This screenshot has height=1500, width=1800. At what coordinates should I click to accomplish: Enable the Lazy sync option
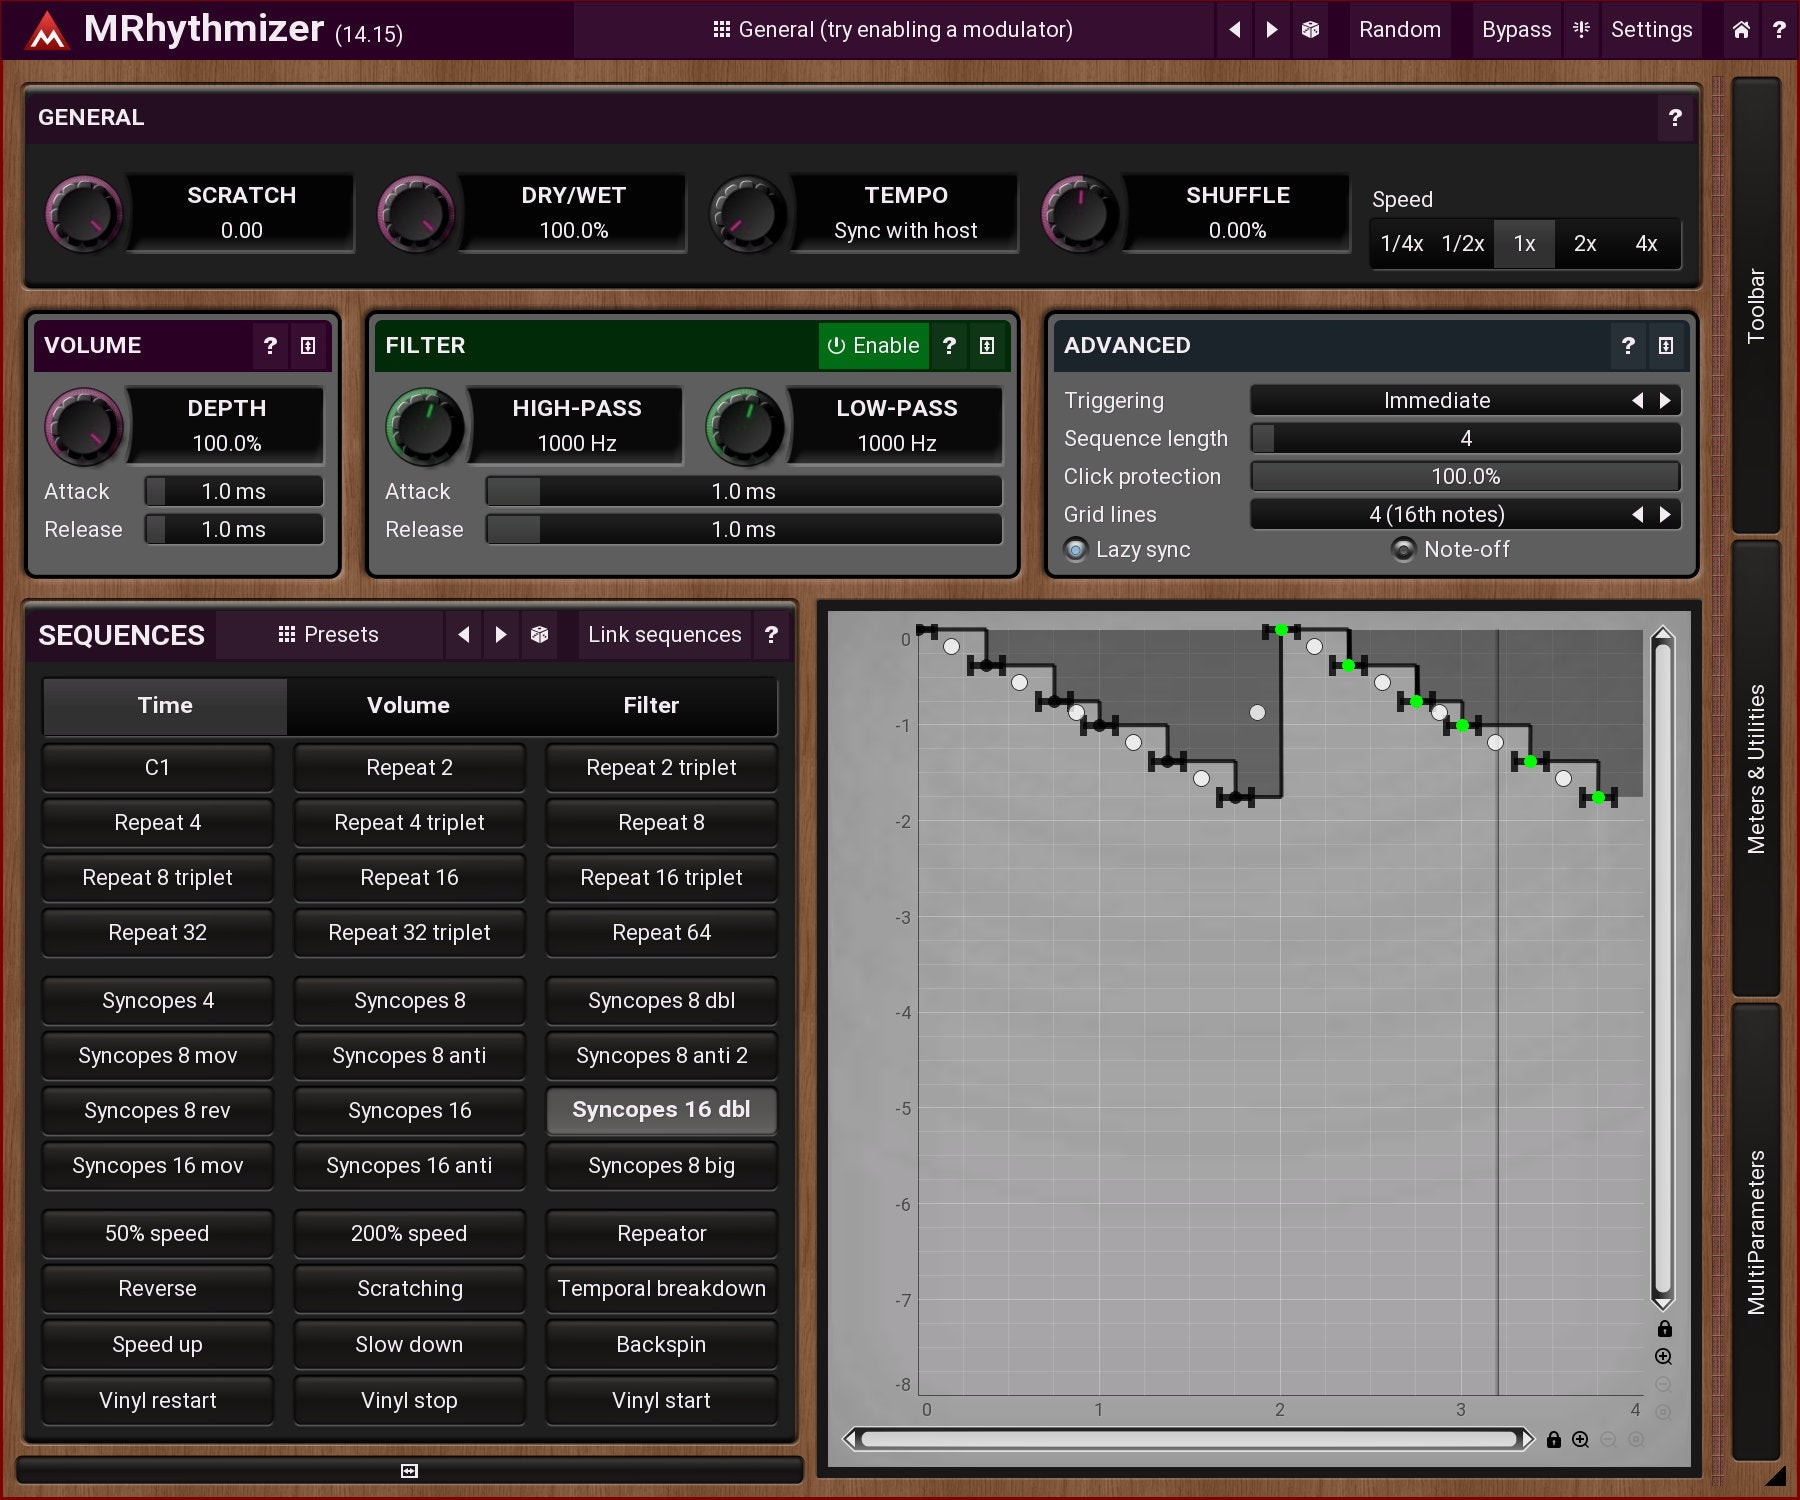click(x=1076, y=550)
